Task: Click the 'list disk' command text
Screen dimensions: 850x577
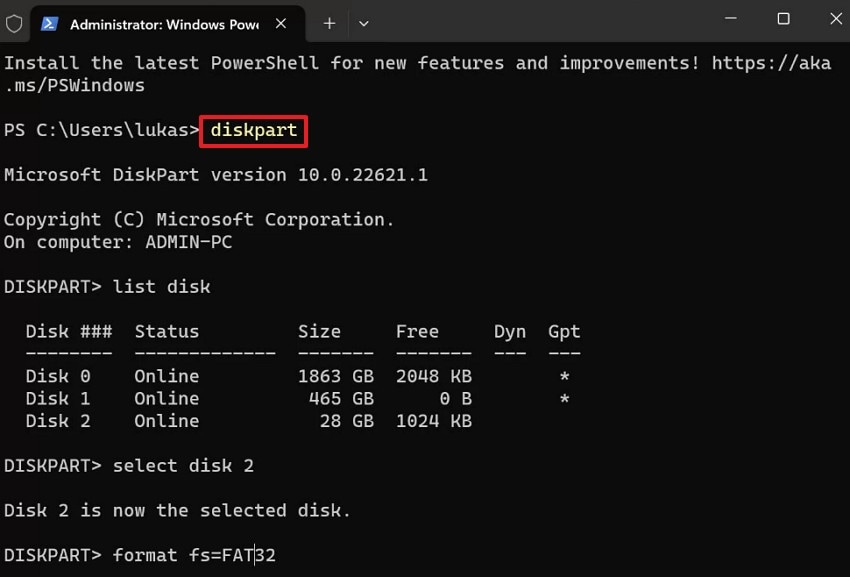Action: click(x=161, y=287)
